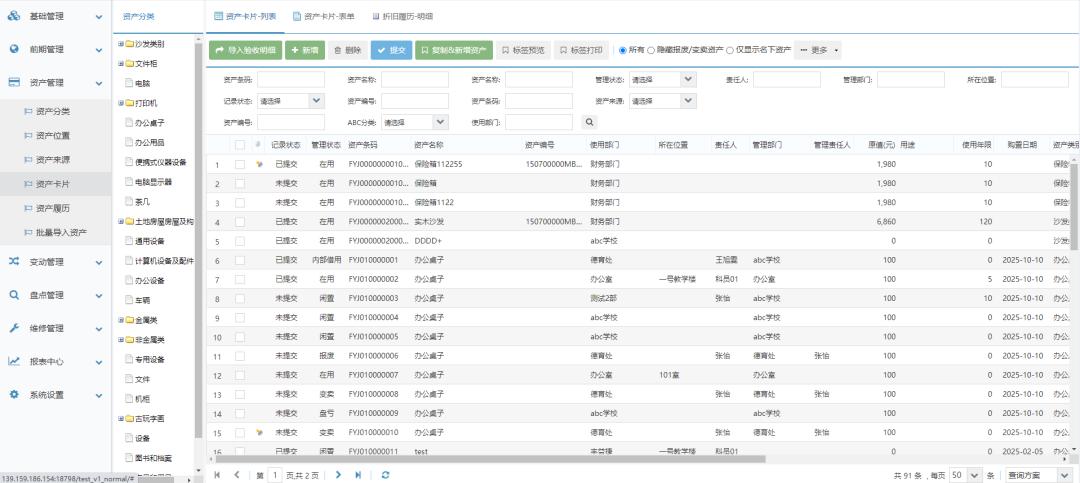Jump to last page of asset list
Image resolution: width=1080 pixels, height=483 pixels.
(x=360, y=475)
